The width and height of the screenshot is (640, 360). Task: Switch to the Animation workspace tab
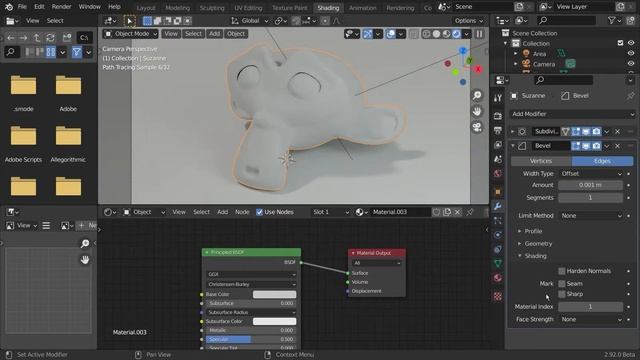(x=362, y=8)
